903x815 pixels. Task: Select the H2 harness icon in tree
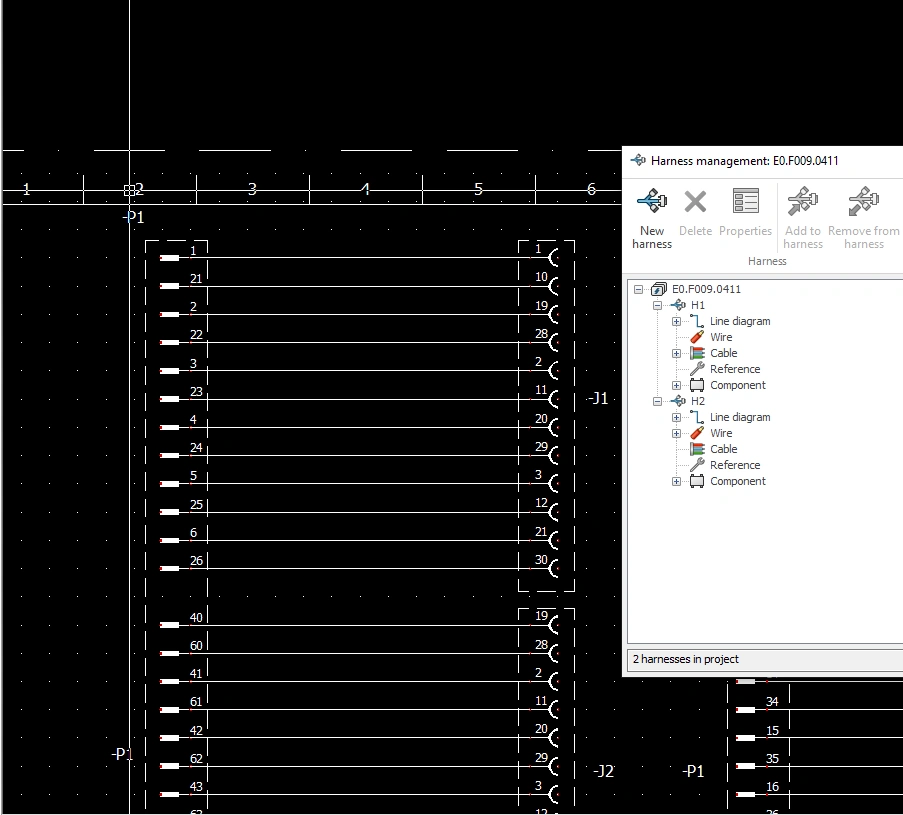(678, 401)
